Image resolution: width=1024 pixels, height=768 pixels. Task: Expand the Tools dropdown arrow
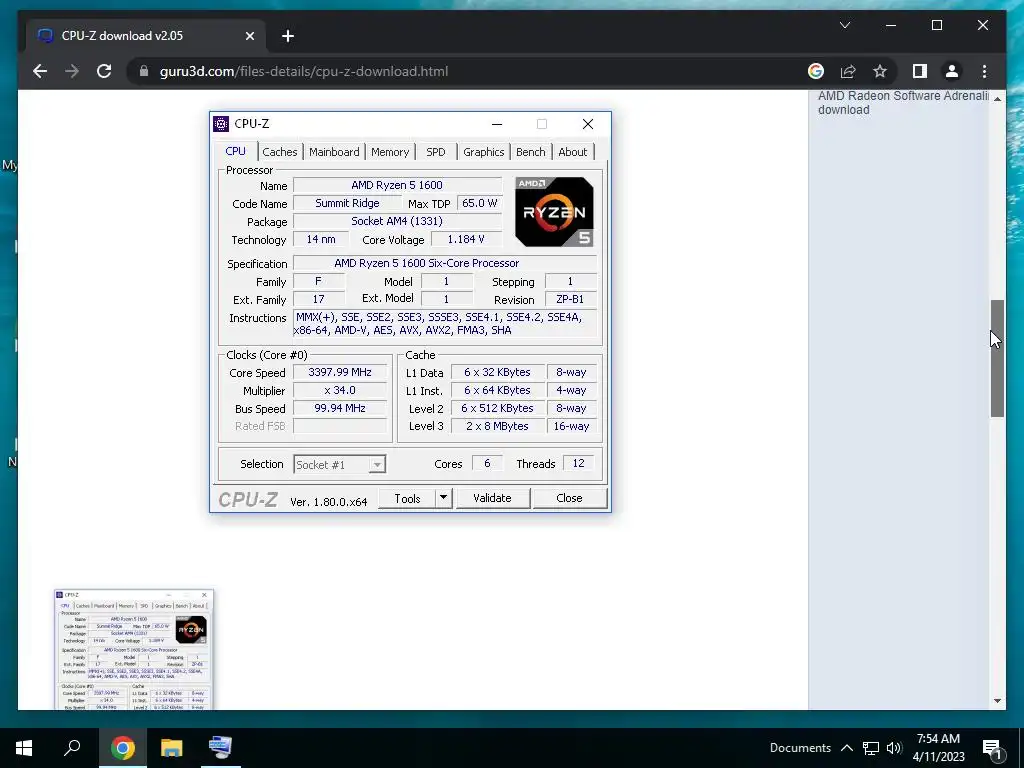coord(443,498)
